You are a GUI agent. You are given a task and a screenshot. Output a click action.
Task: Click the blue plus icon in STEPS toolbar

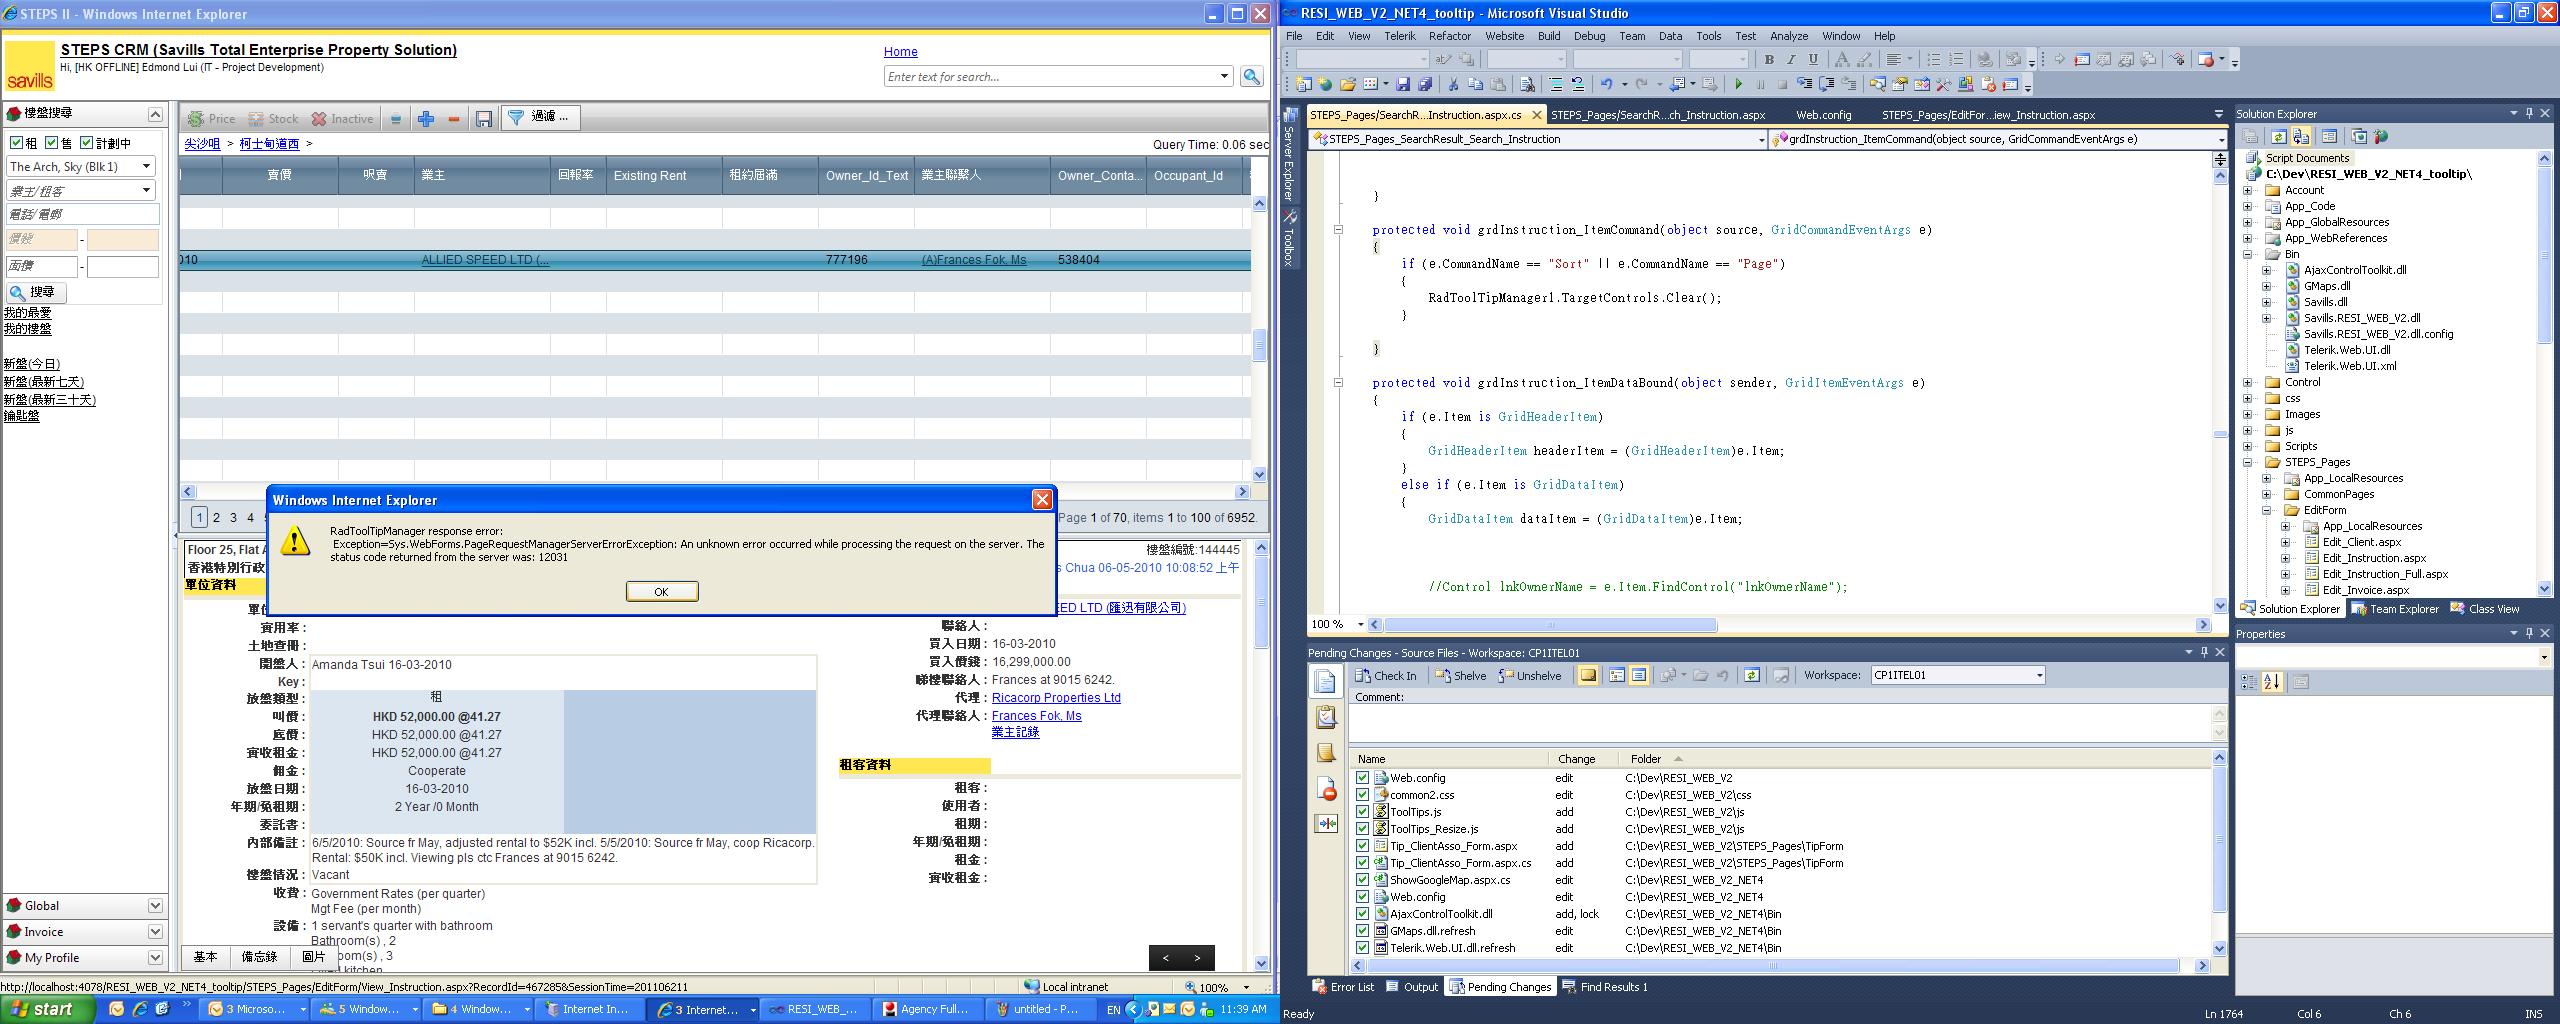coord(426,119)
